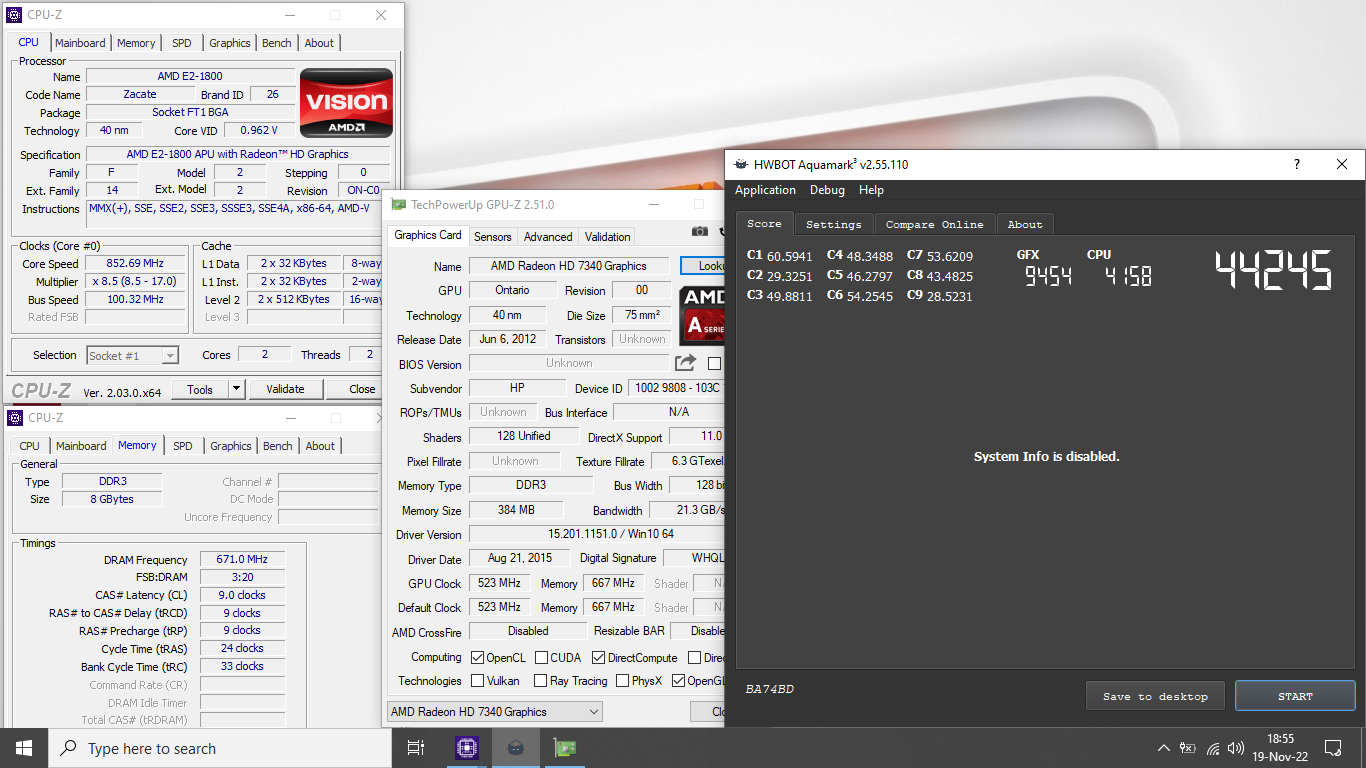1366x768 pixels.
Task: Open Task View on the taskbar
Action: (416, 748)
